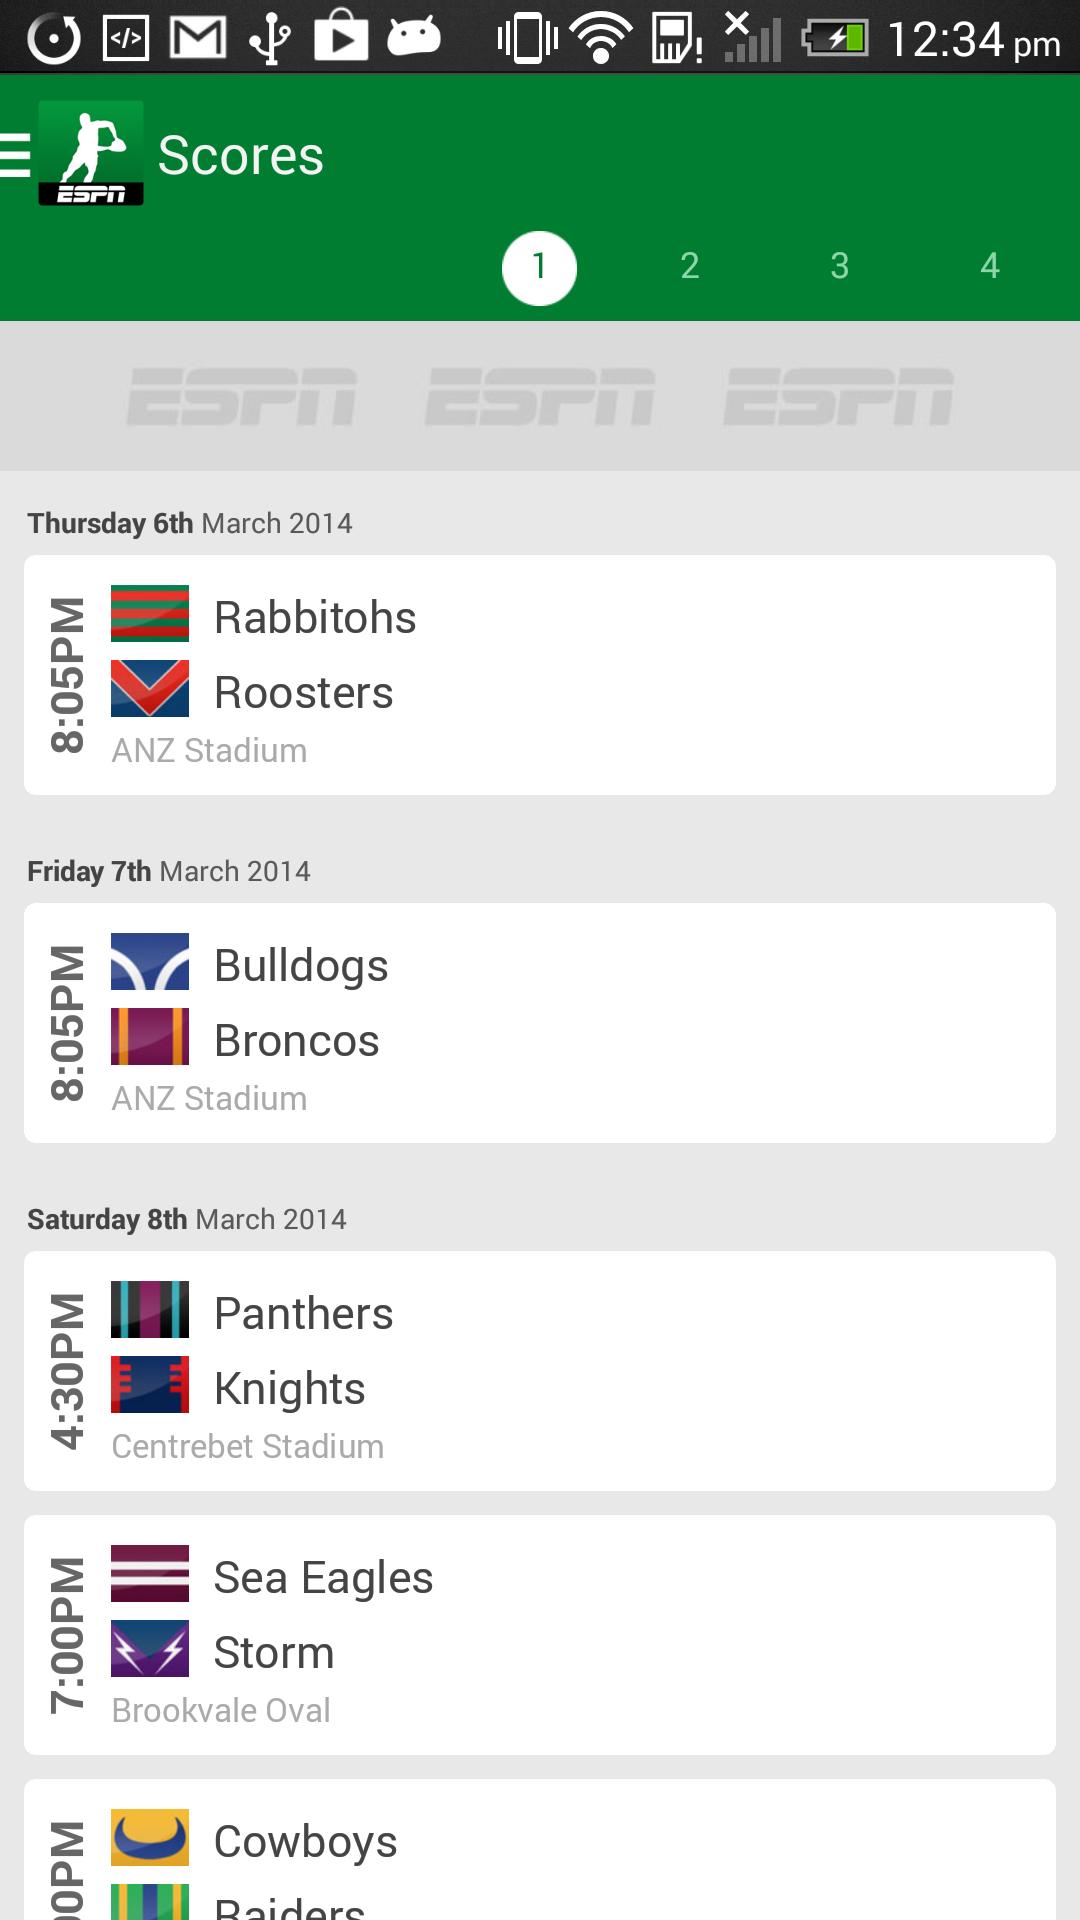Tap the Storm team jersey icon
The image size is (1080, 1920).
click(150, 1649)
